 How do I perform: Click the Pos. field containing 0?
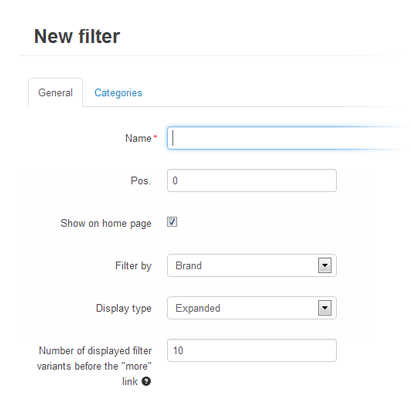[252, 181]
